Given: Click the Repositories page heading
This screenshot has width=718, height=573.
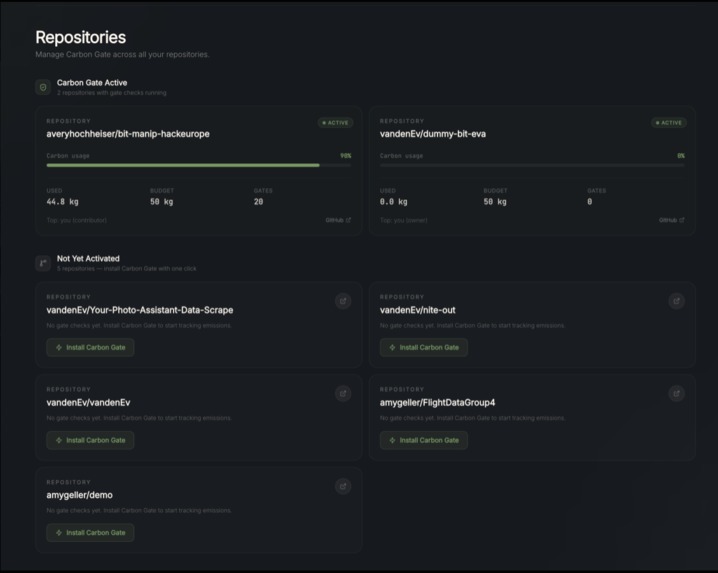Looking at the screenshot, I should pyautogui.click(x=81, y=38).
